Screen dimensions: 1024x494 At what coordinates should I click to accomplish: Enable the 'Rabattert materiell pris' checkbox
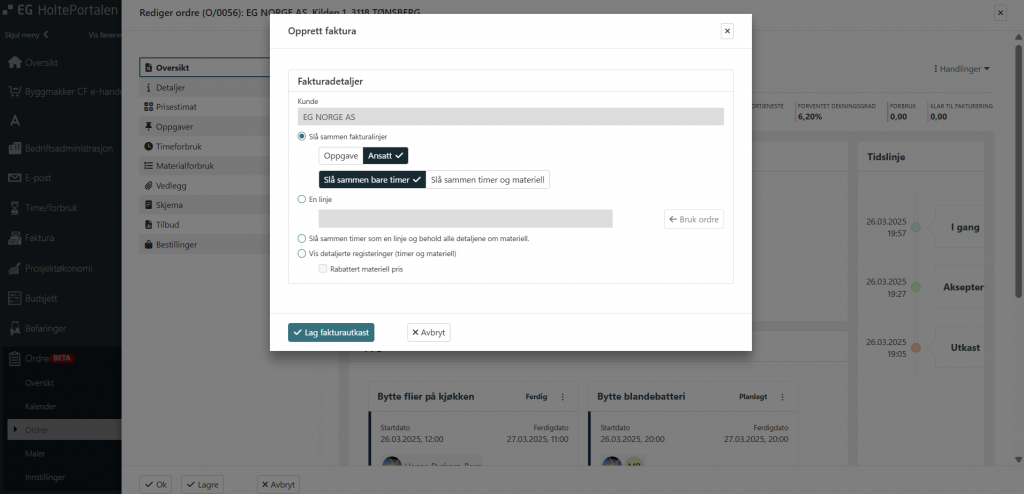[x=322, y=269]
